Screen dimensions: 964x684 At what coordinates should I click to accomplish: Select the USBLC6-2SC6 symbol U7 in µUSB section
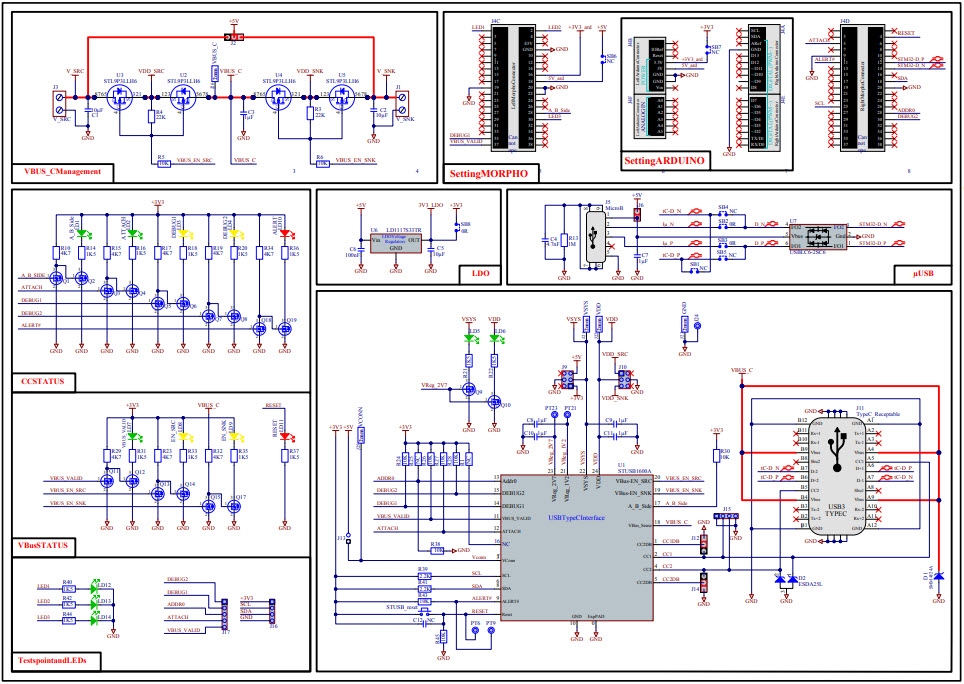817,236
